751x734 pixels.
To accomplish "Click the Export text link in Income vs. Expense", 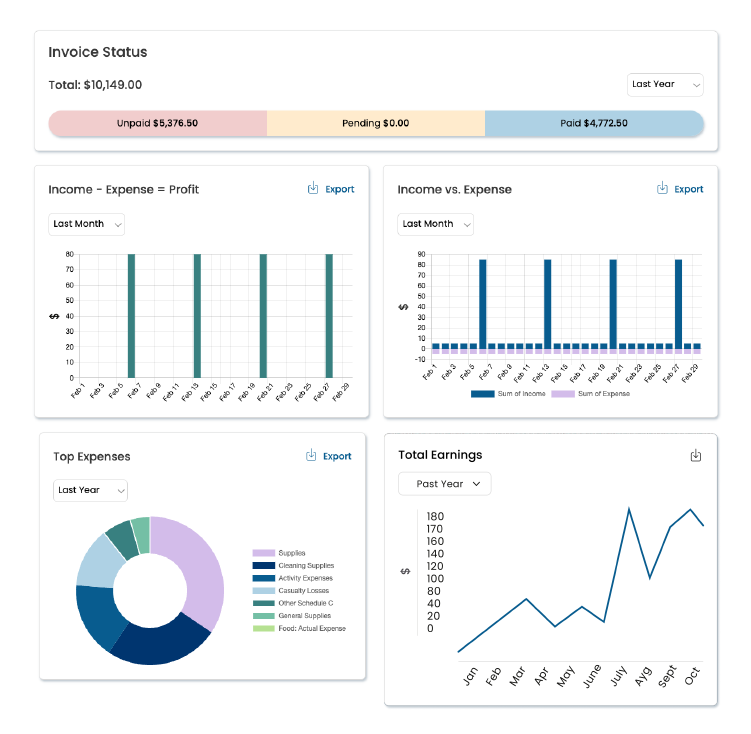I will pos(689,189).
